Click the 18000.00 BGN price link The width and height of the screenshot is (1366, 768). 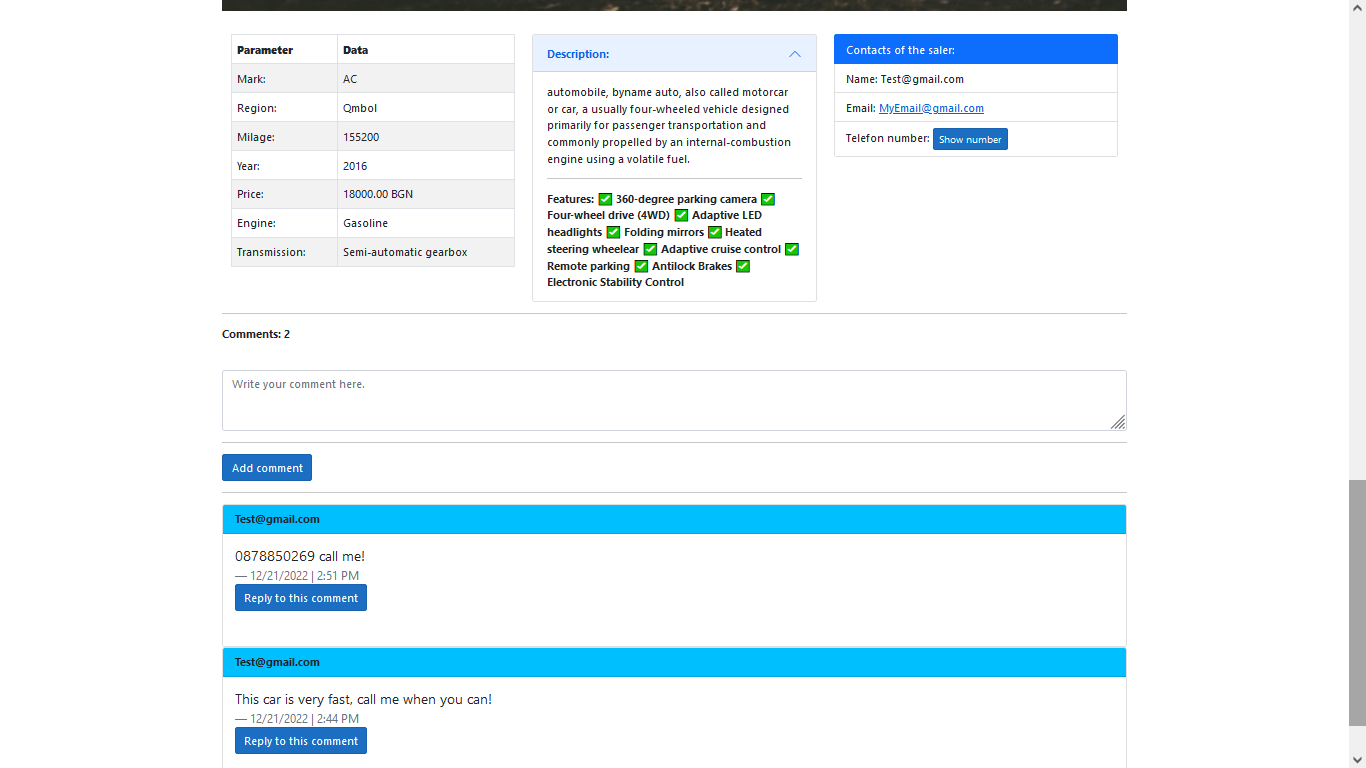pyautogui.click(x=377, y=194)
